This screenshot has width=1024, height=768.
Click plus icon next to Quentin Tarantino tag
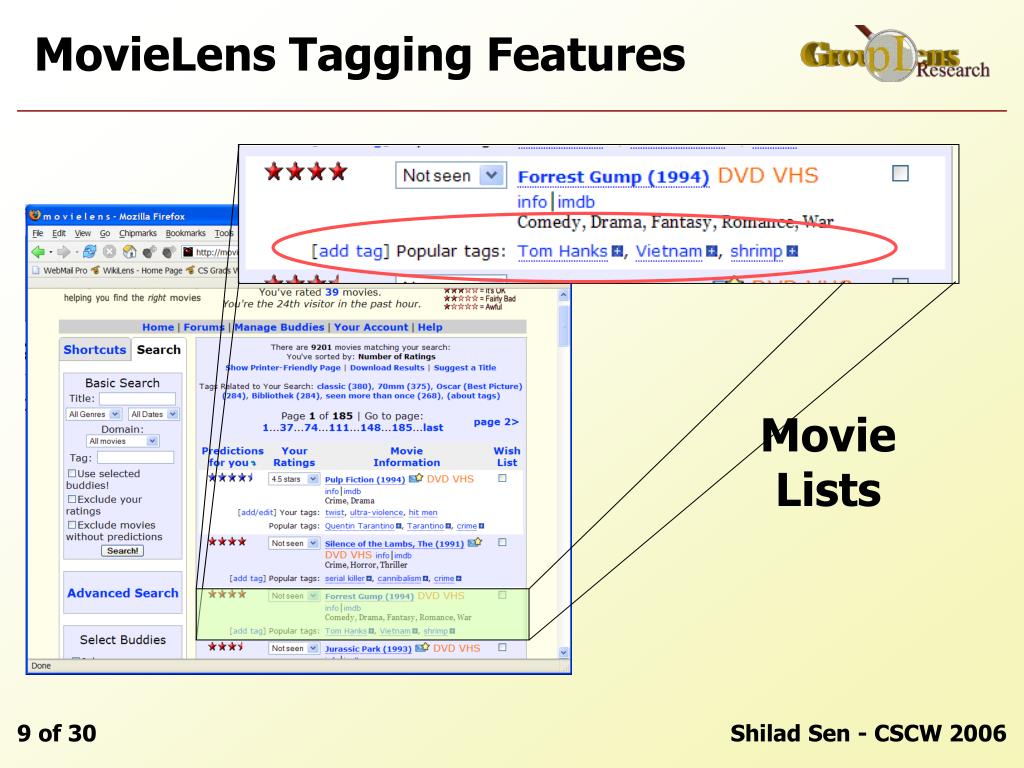click(399, 526)
